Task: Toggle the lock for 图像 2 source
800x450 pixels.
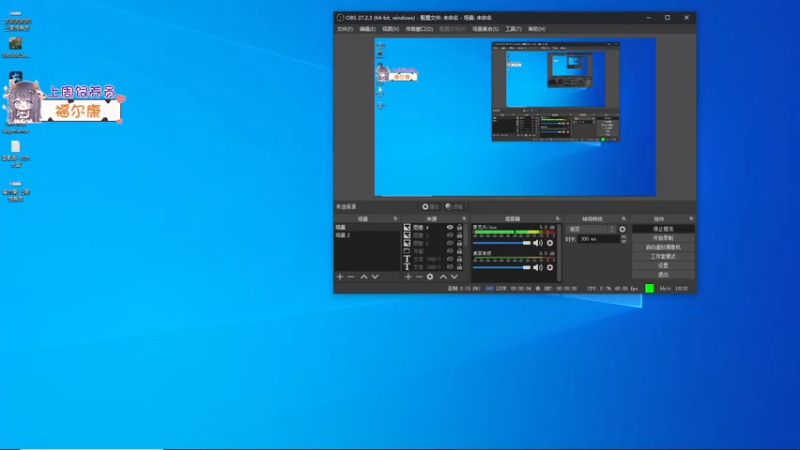Action: pos(459,243)
